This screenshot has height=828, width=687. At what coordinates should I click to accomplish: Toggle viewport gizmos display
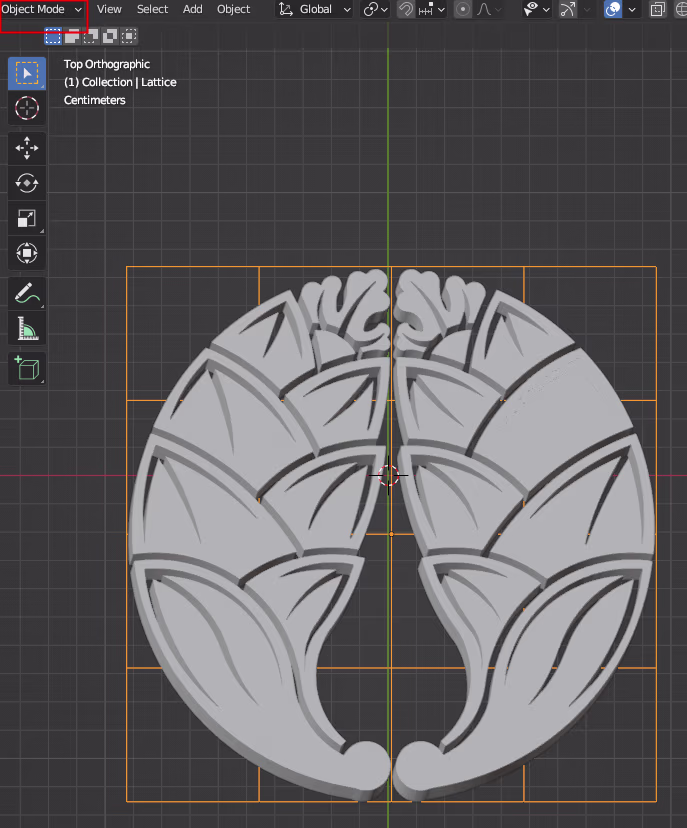[x=568, y=10]
